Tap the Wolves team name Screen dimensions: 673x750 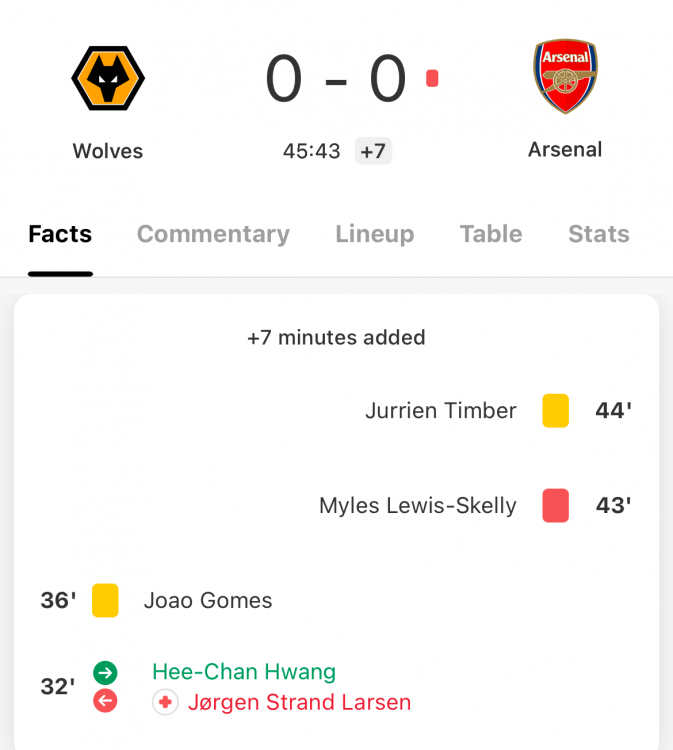point(108,151)
